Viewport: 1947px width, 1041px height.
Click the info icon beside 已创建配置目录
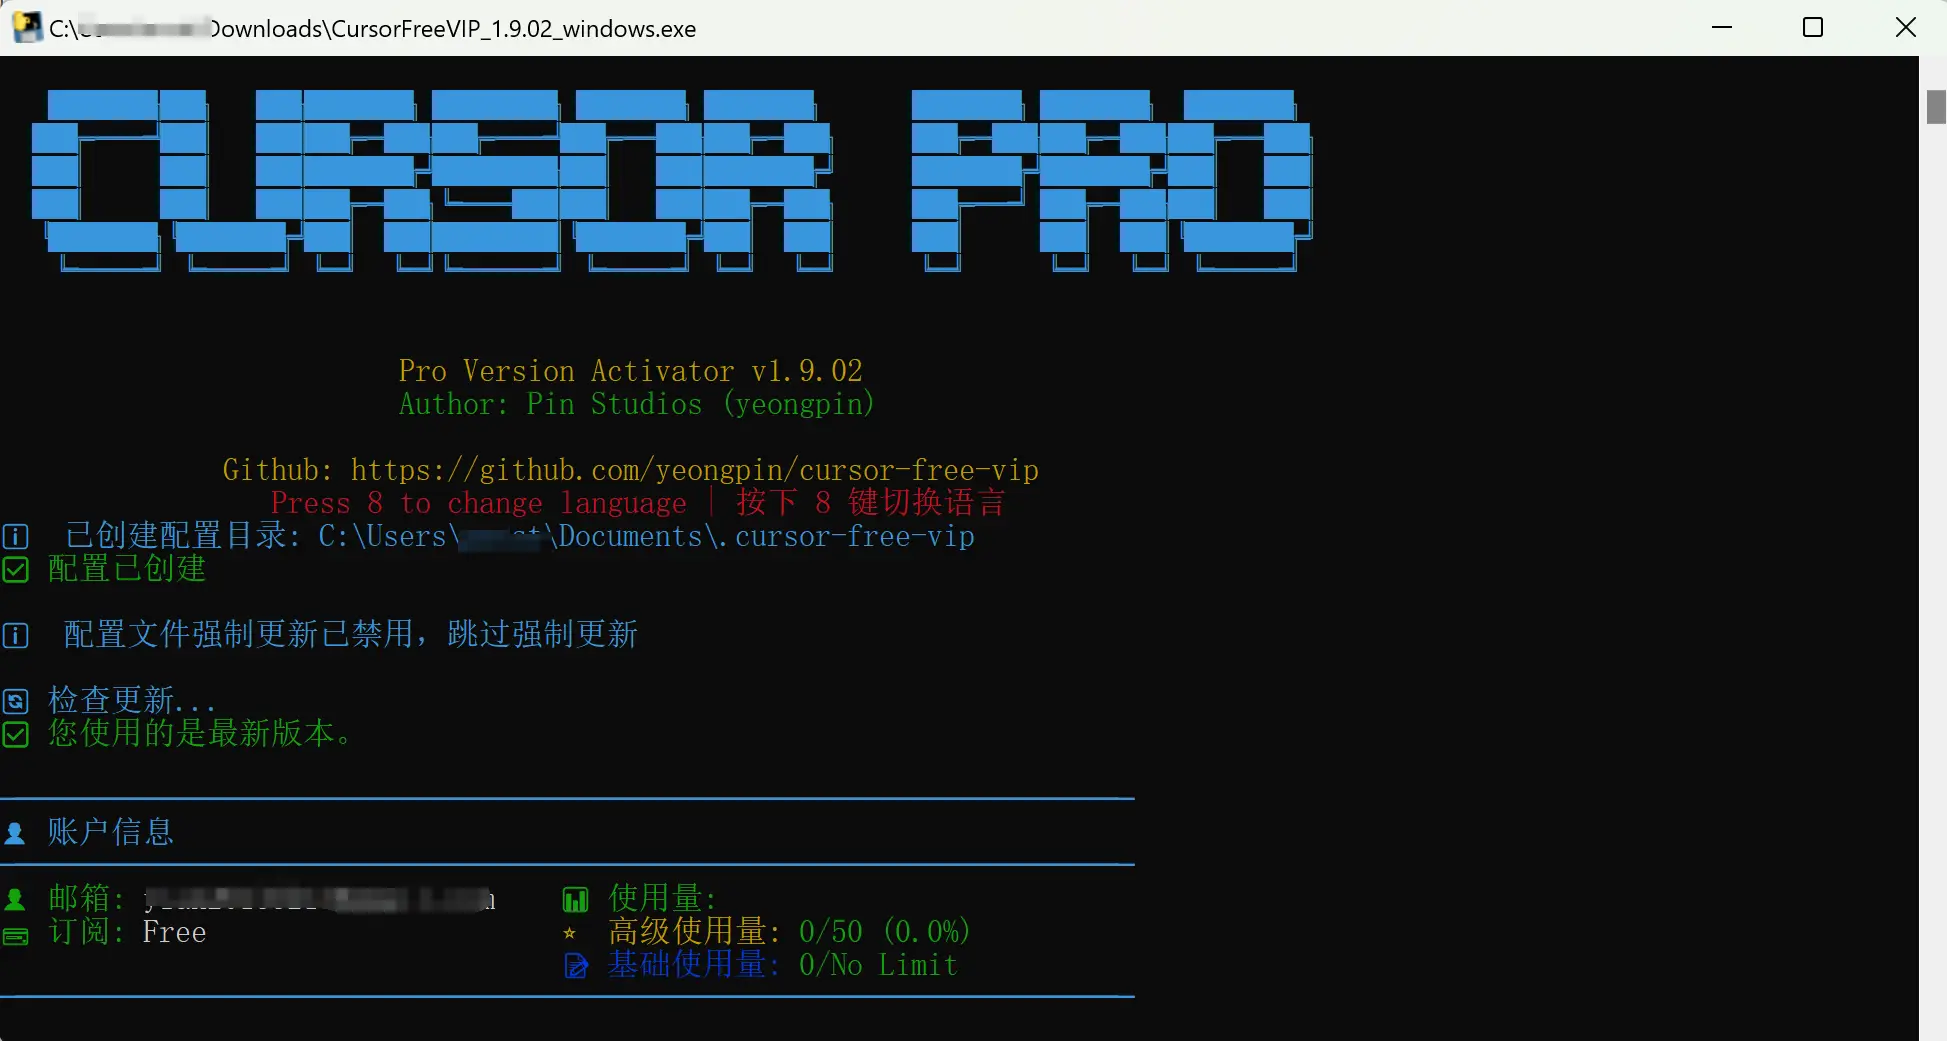pyautogui.click(x=15, y=537)
